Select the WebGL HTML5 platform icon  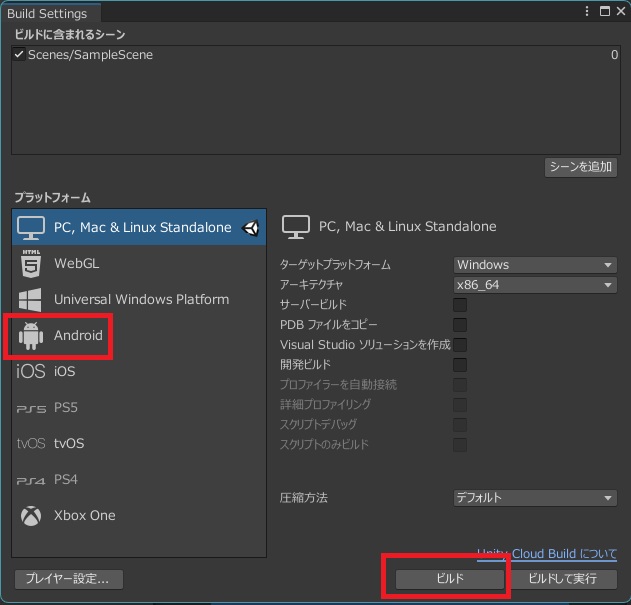pyautogui.click(x=31, y=264)
